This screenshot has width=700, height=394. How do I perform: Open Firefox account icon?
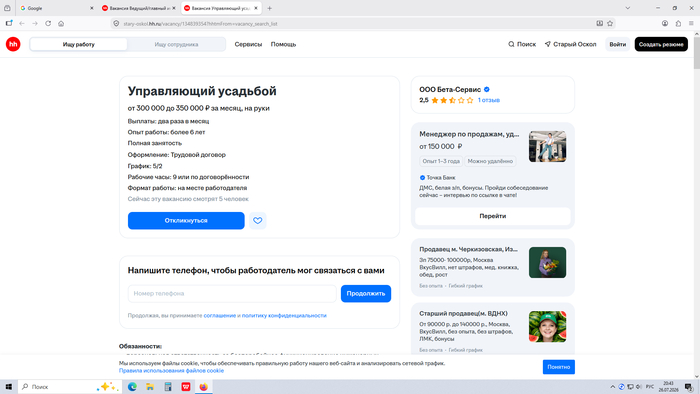coord(665,24)
